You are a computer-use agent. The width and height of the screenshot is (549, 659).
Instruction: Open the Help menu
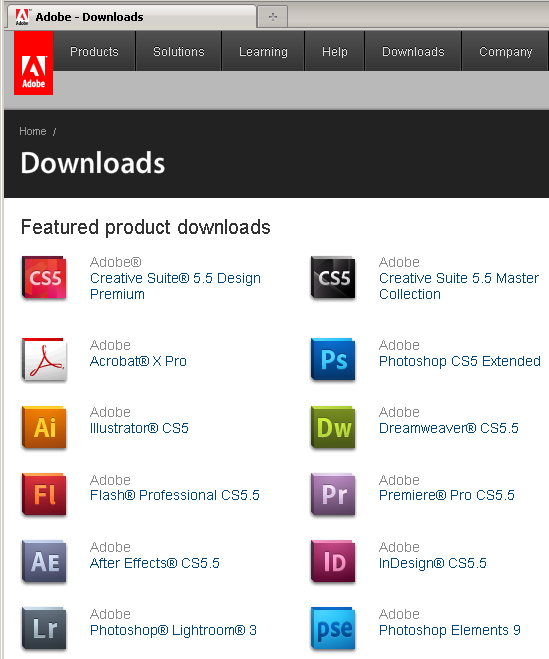(x=335, y=51)
